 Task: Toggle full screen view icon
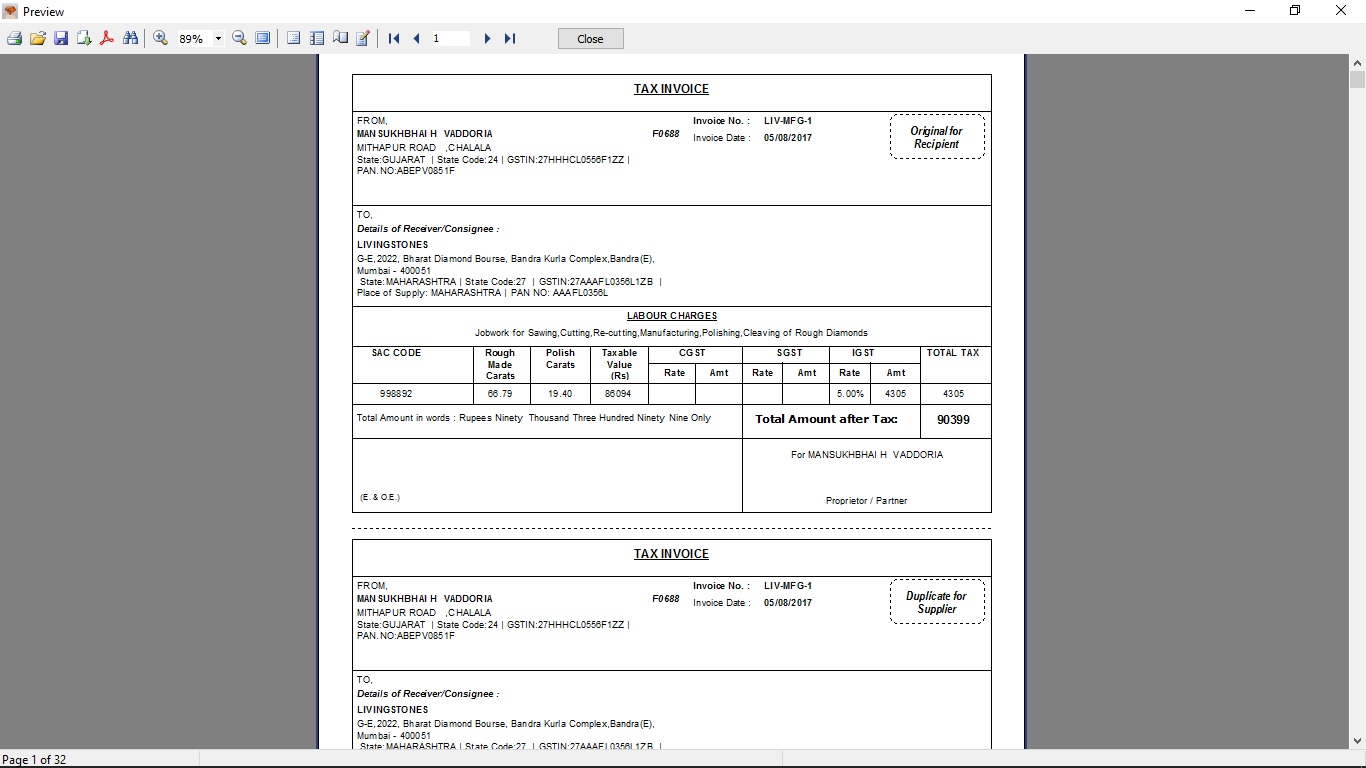tap(263, 39)
